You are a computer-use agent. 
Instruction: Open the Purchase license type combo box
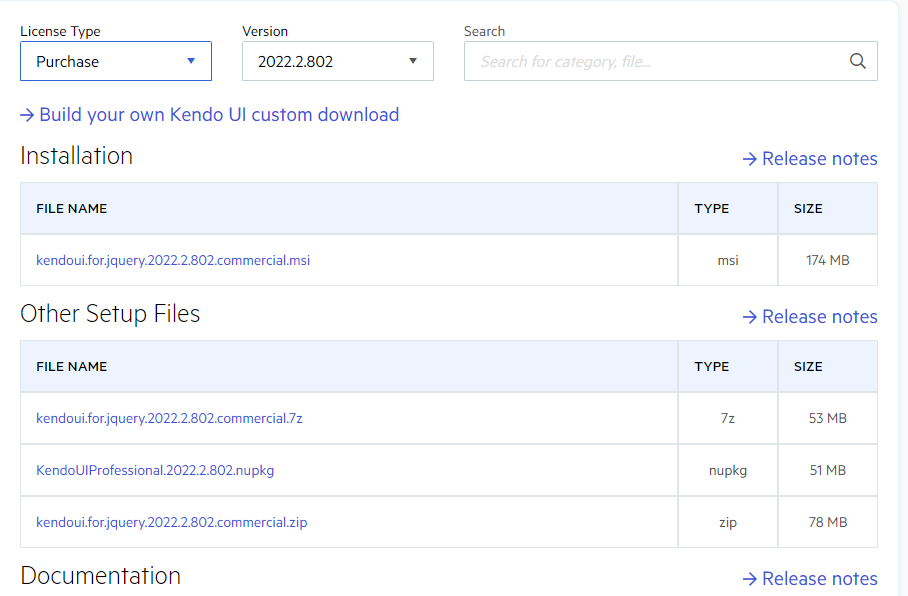[116, 61]
